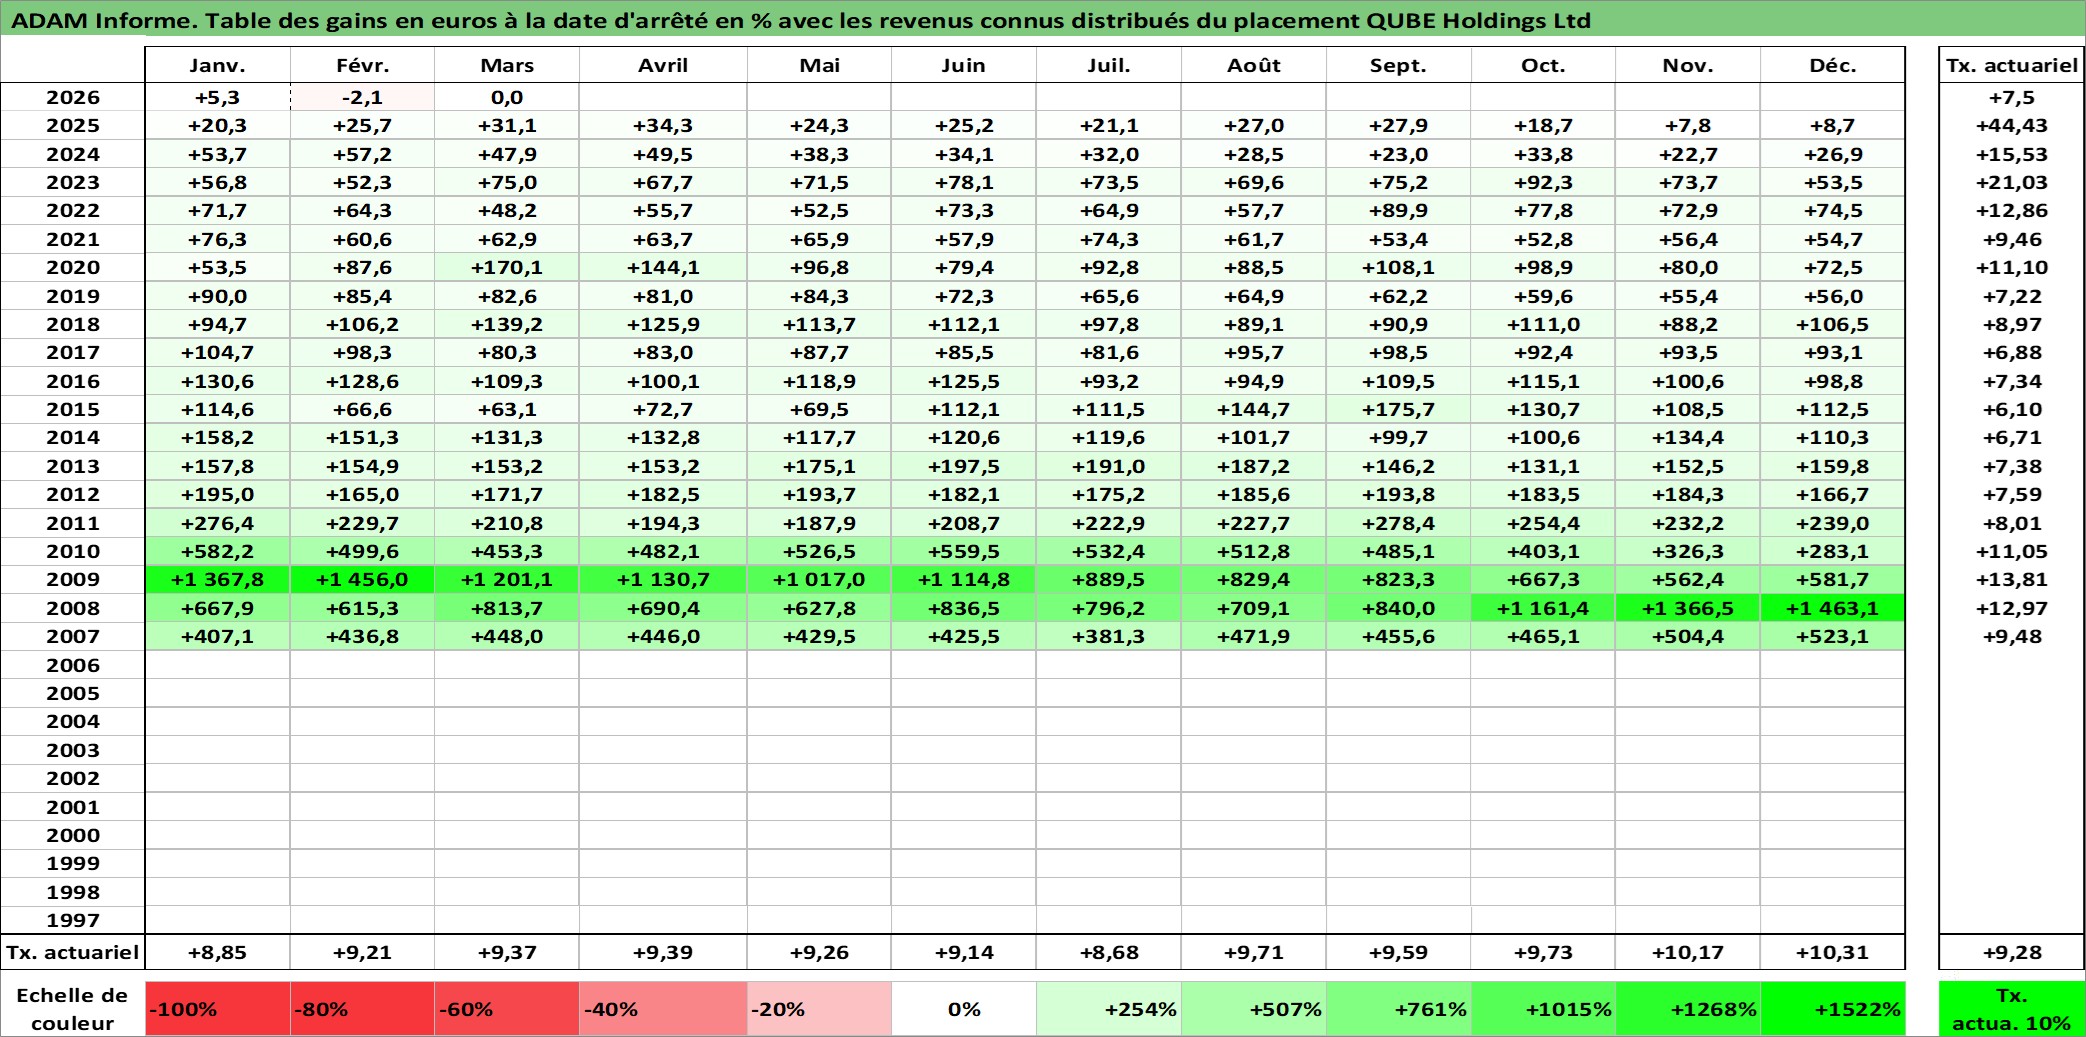Viewport: 2086px width, 1037px height.
Task: Click the +175,7 cell in 2015
Action: (x=1398, y=409)
